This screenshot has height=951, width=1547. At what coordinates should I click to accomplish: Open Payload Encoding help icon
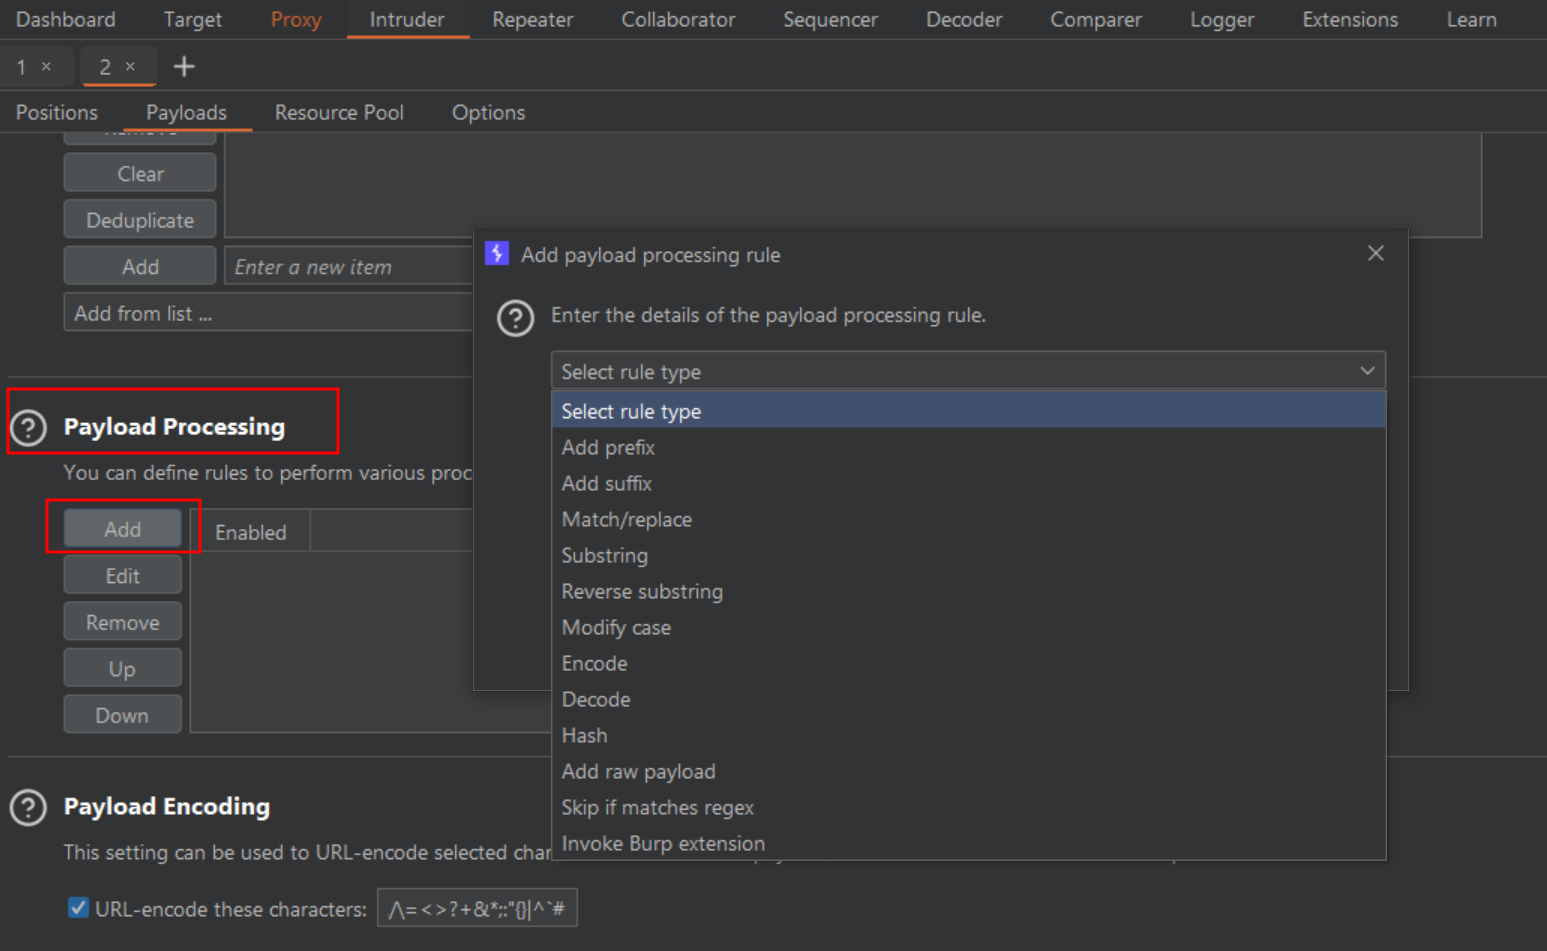(x=28, y=807)
